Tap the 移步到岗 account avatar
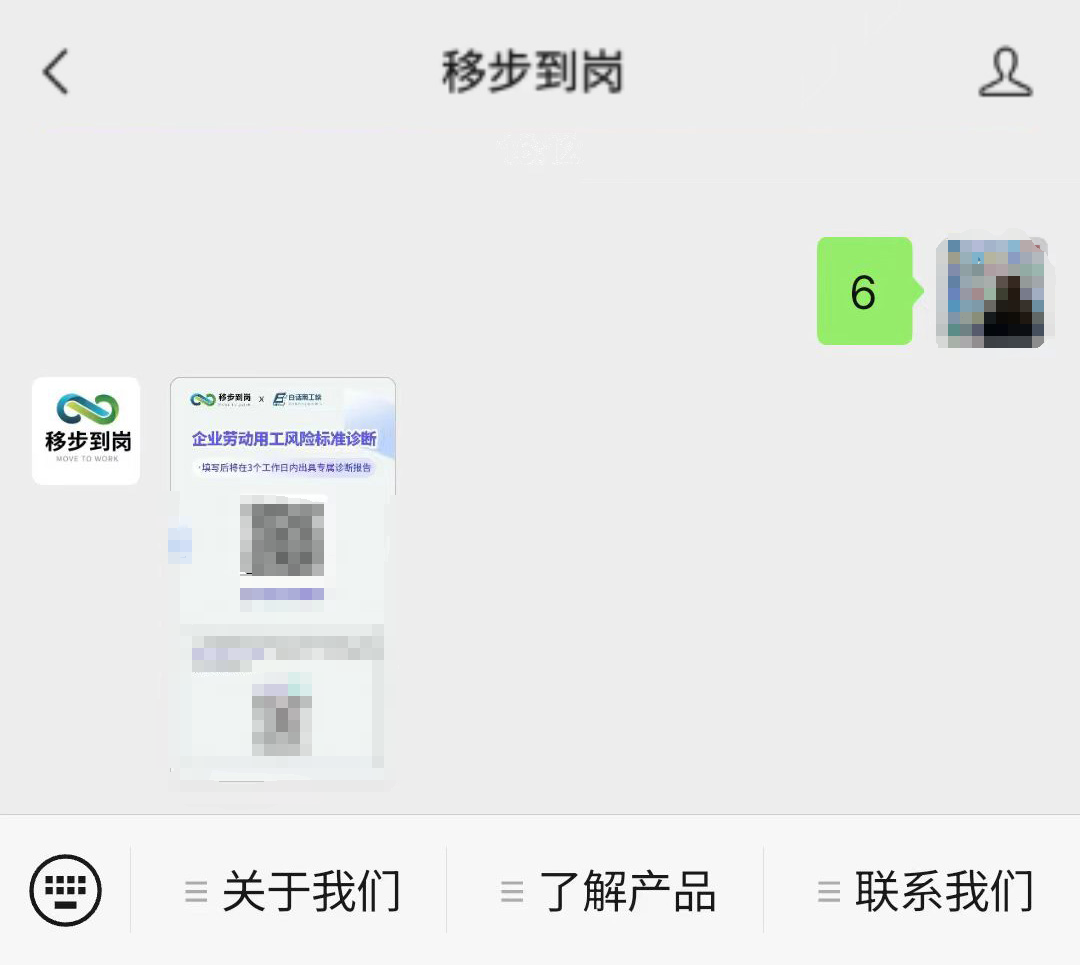This screenshot has width=1080, height=965. point(86,431)
